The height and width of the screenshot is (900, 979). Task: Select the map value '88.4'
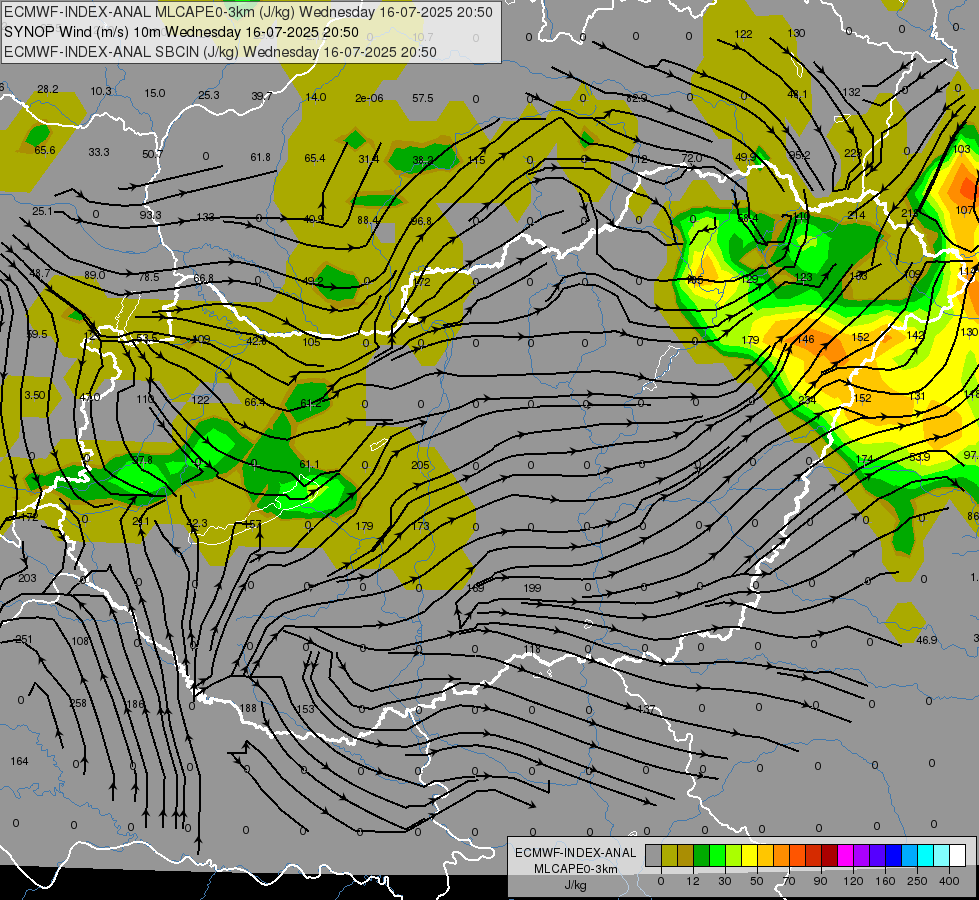click(368, 220)
